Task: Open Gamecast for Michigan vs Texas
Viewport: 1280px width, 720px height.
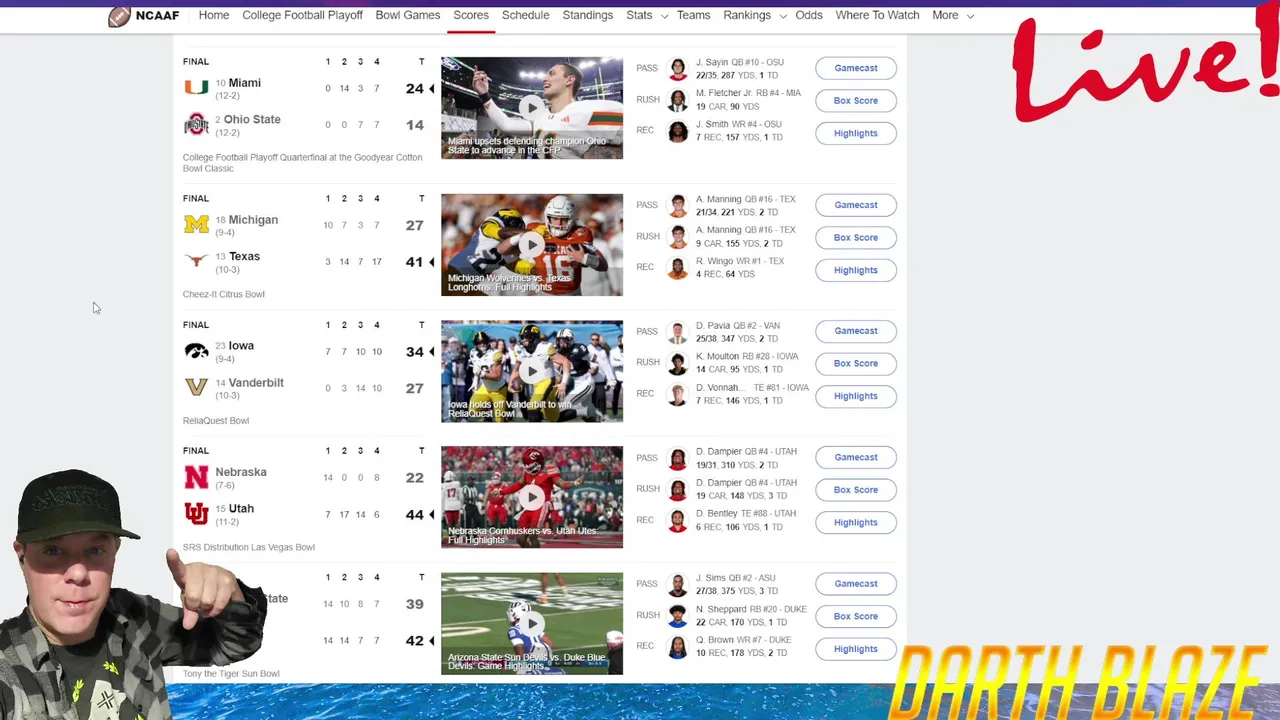Action: pos(856,205)
